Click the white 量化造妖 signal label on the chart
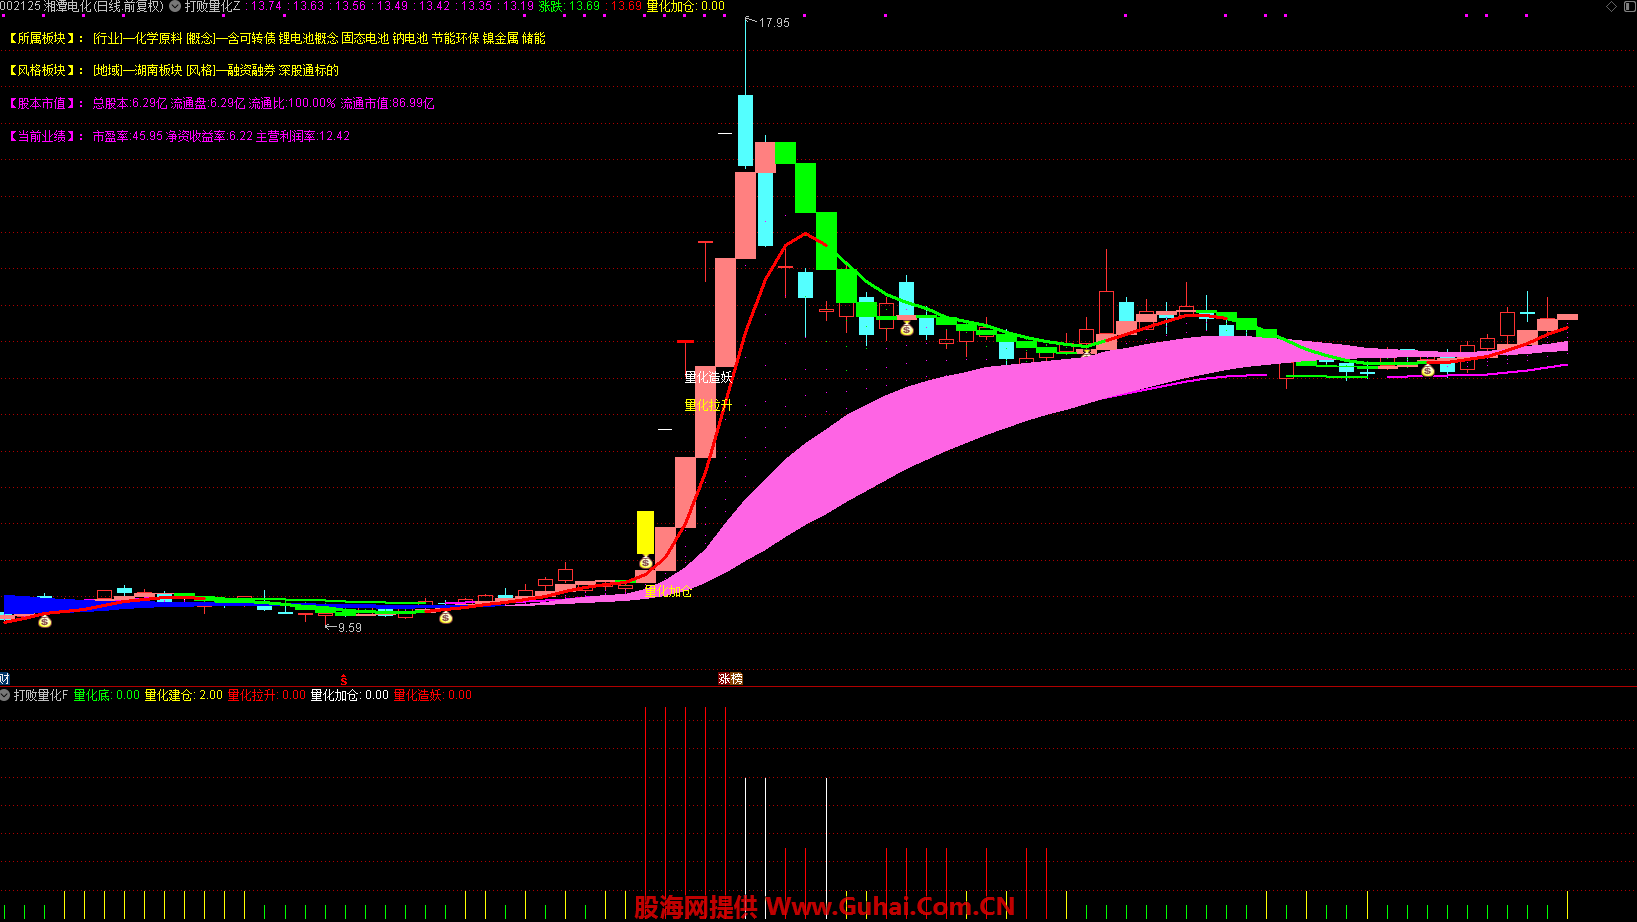 click(709, 377)
